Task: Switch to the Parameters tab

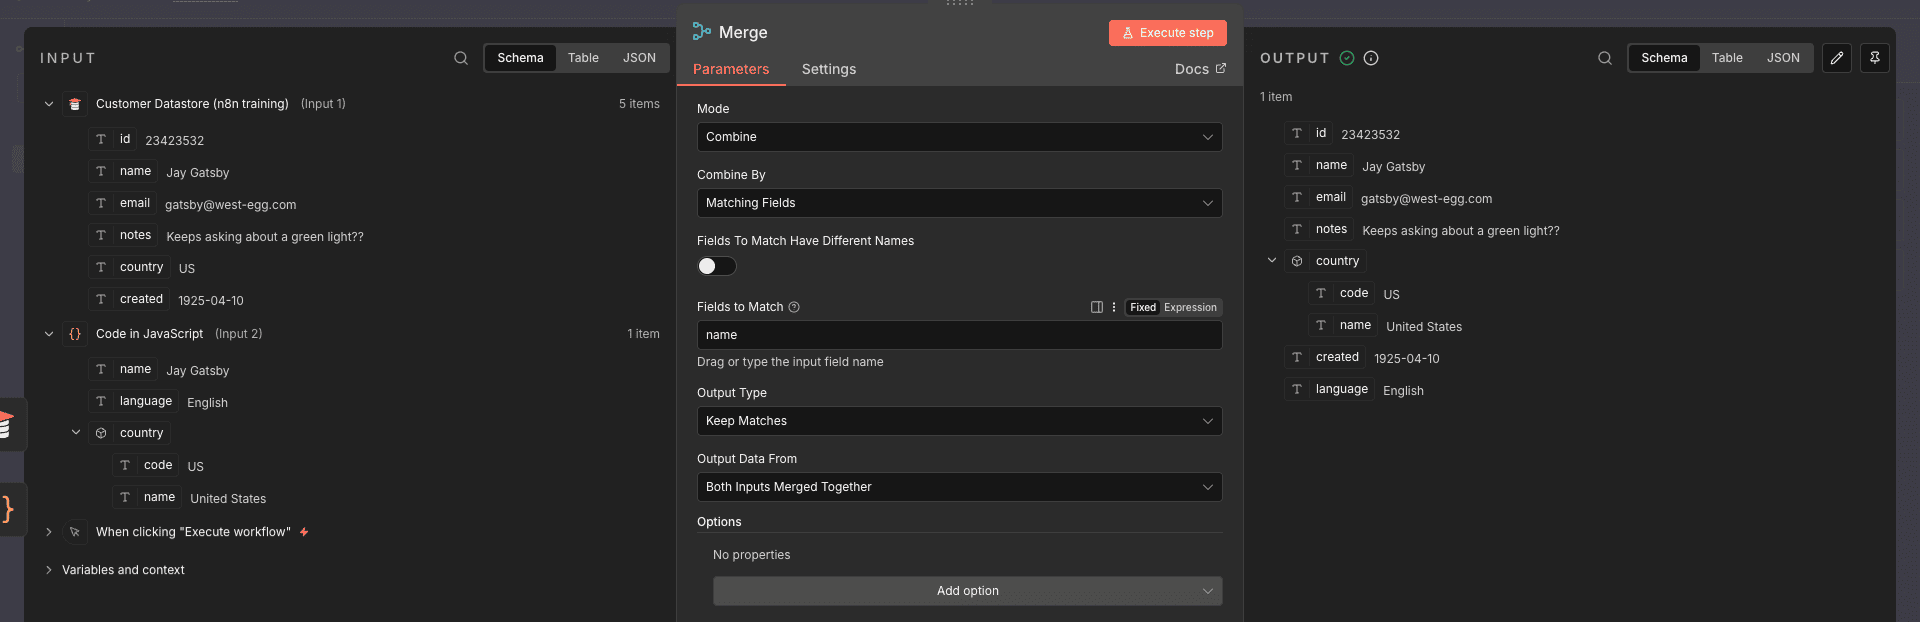Action: 731,69
